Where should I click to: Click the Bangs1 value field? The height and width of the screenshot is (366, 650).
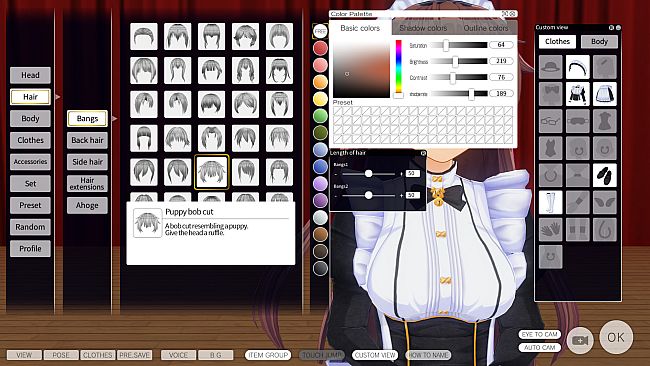pyautogui.click(x=413, y=173)
